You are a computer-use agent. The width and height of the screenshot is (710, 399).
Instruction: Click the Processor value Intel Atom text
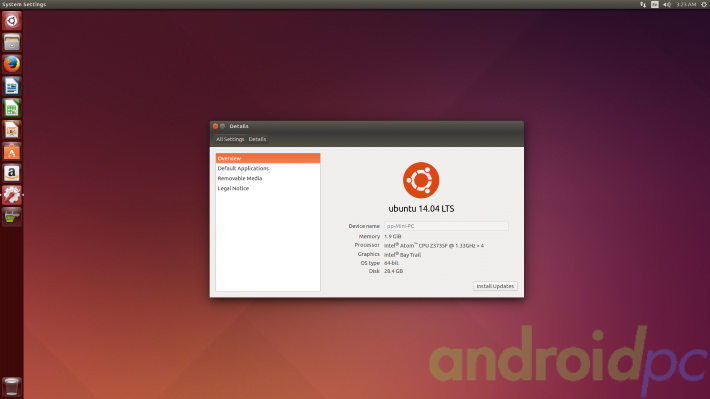434,245
